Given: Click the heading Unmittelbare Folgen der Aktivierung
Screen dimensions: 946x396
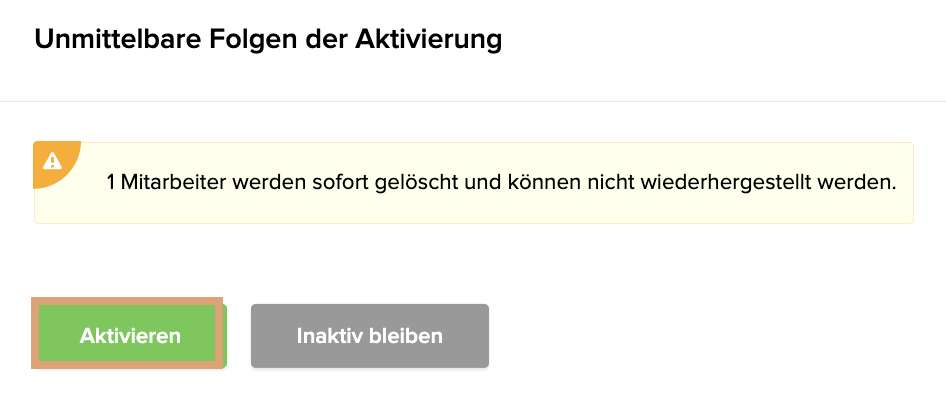Looking at the screenshot, I should pos(268,40).
